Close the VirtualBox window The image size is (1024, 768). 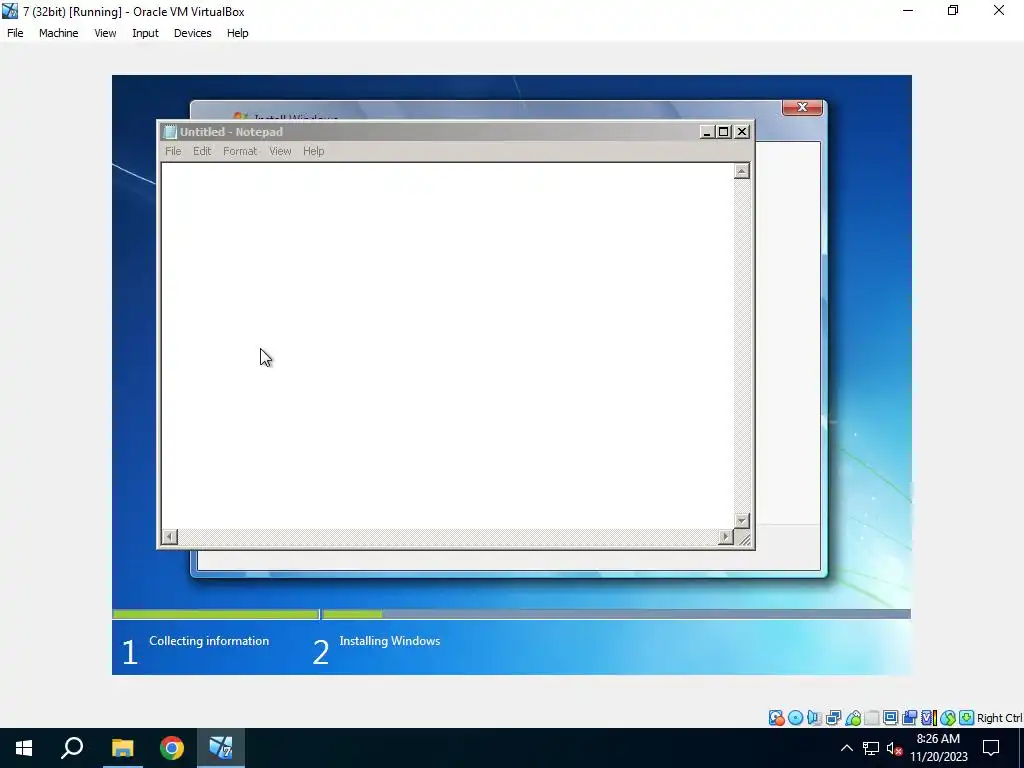tap(999, 11)
